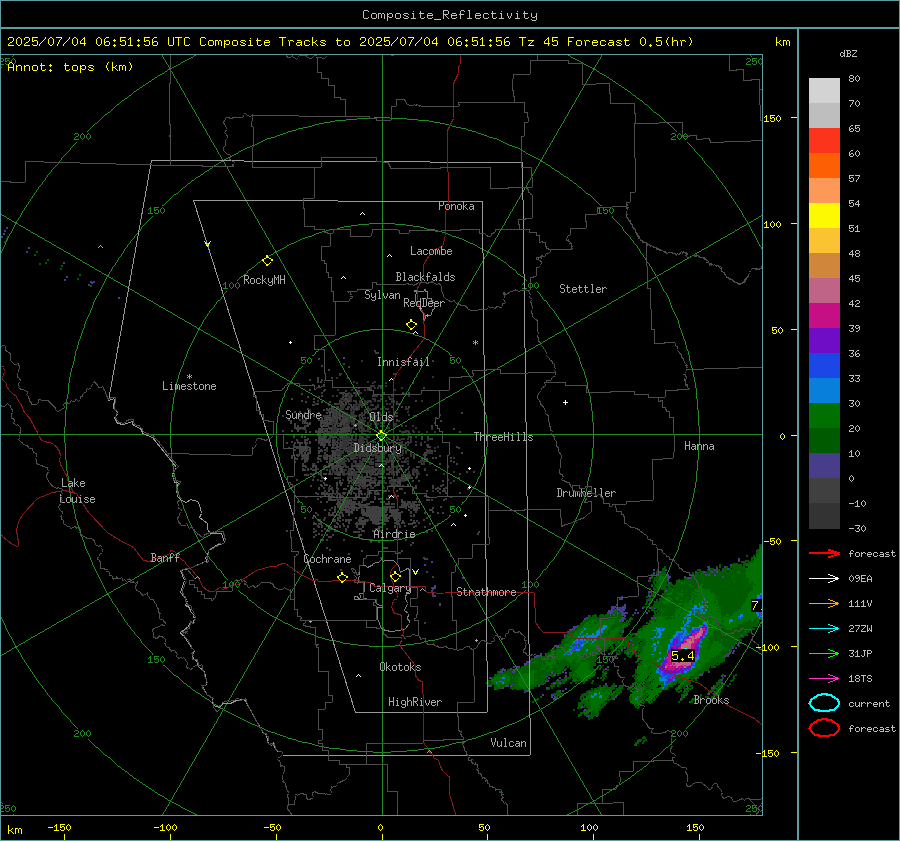Select the purple swatch in dBZ legend
This screenshot has height=841, width=900.
click(x=824, y=340)
